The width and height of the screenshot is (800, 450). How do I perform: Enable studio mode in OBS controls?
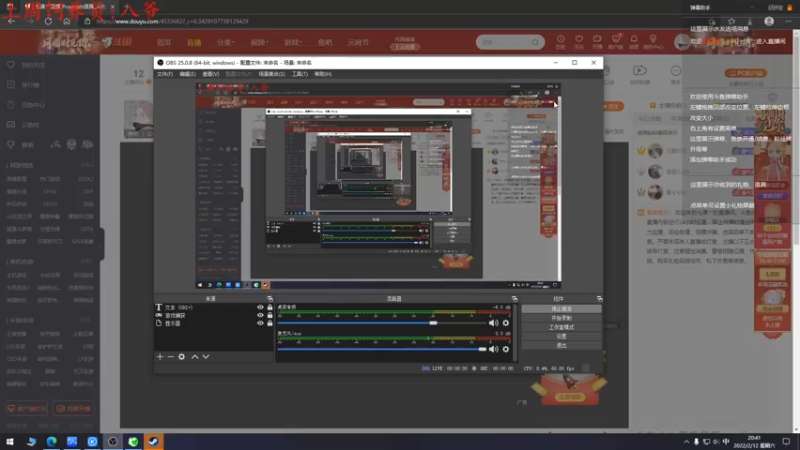coord(561,327)
